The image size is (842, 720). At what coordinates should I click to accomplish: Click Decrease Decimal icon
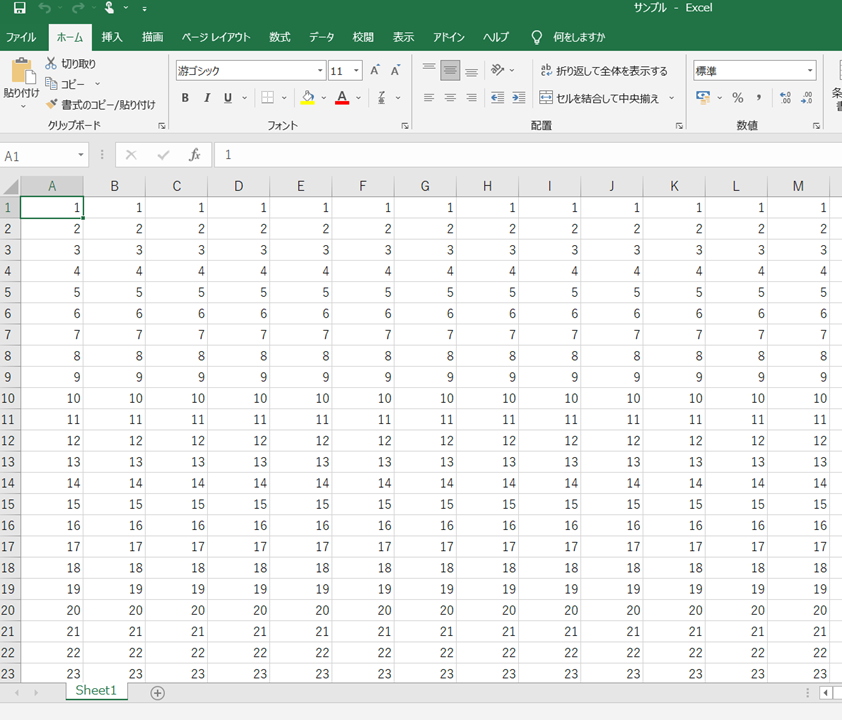[x=807, y=98]
